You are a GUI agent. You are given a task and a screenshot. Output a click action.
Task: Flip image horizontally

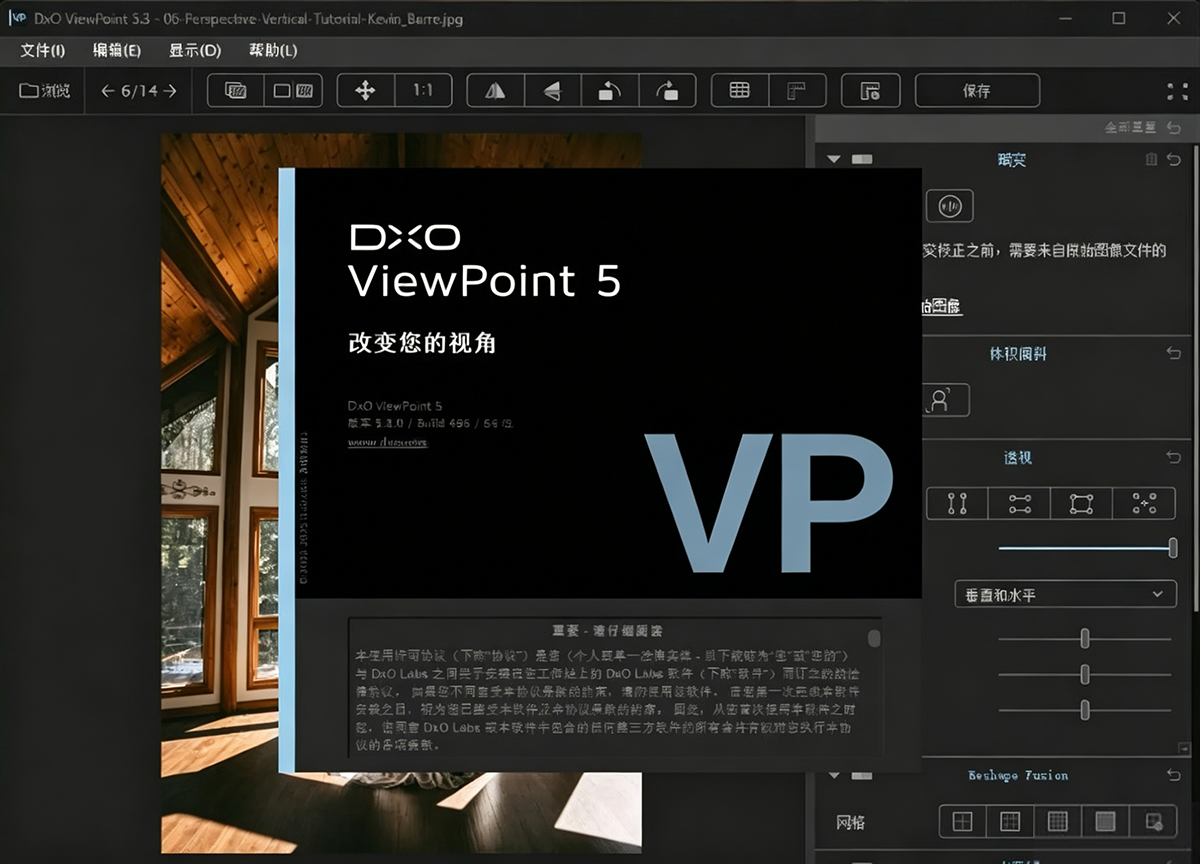(495, 91)
